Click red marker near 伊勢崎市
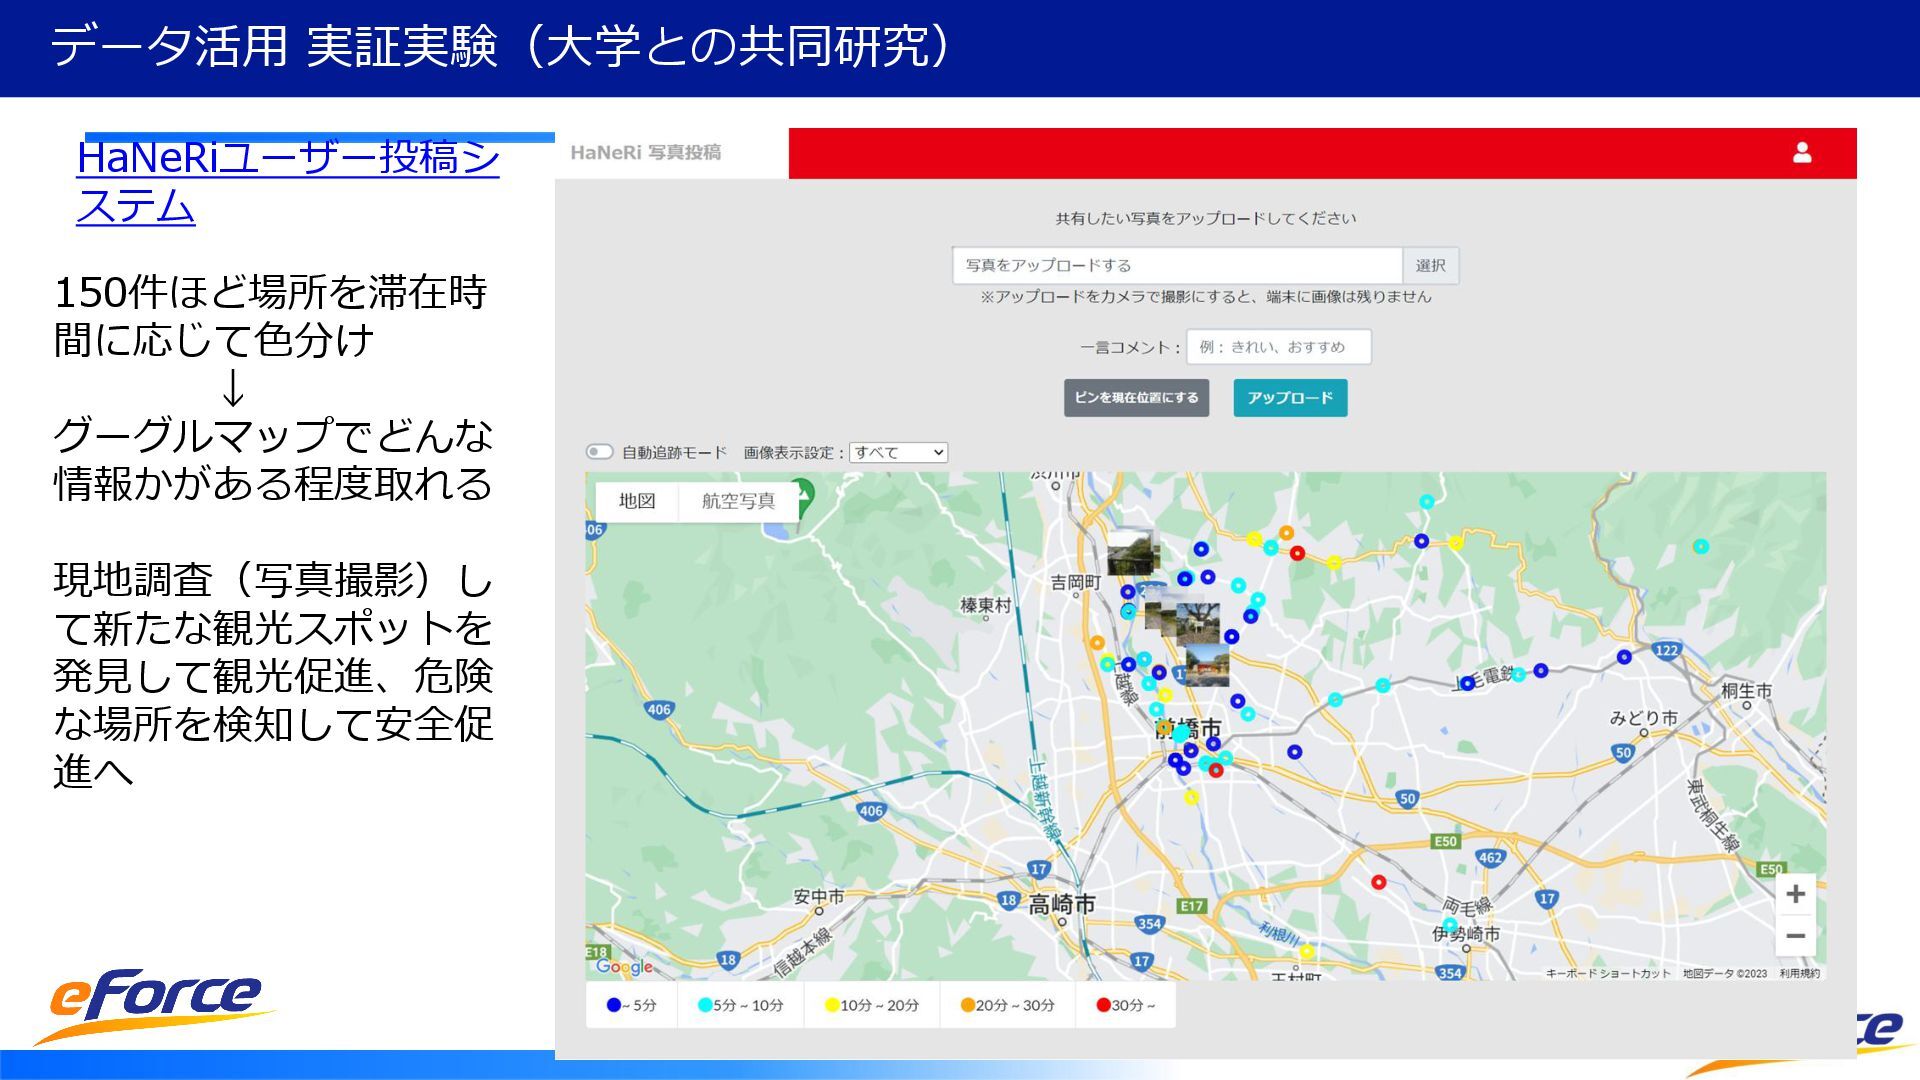Screen dimensions: 1920x1080 1378,882
